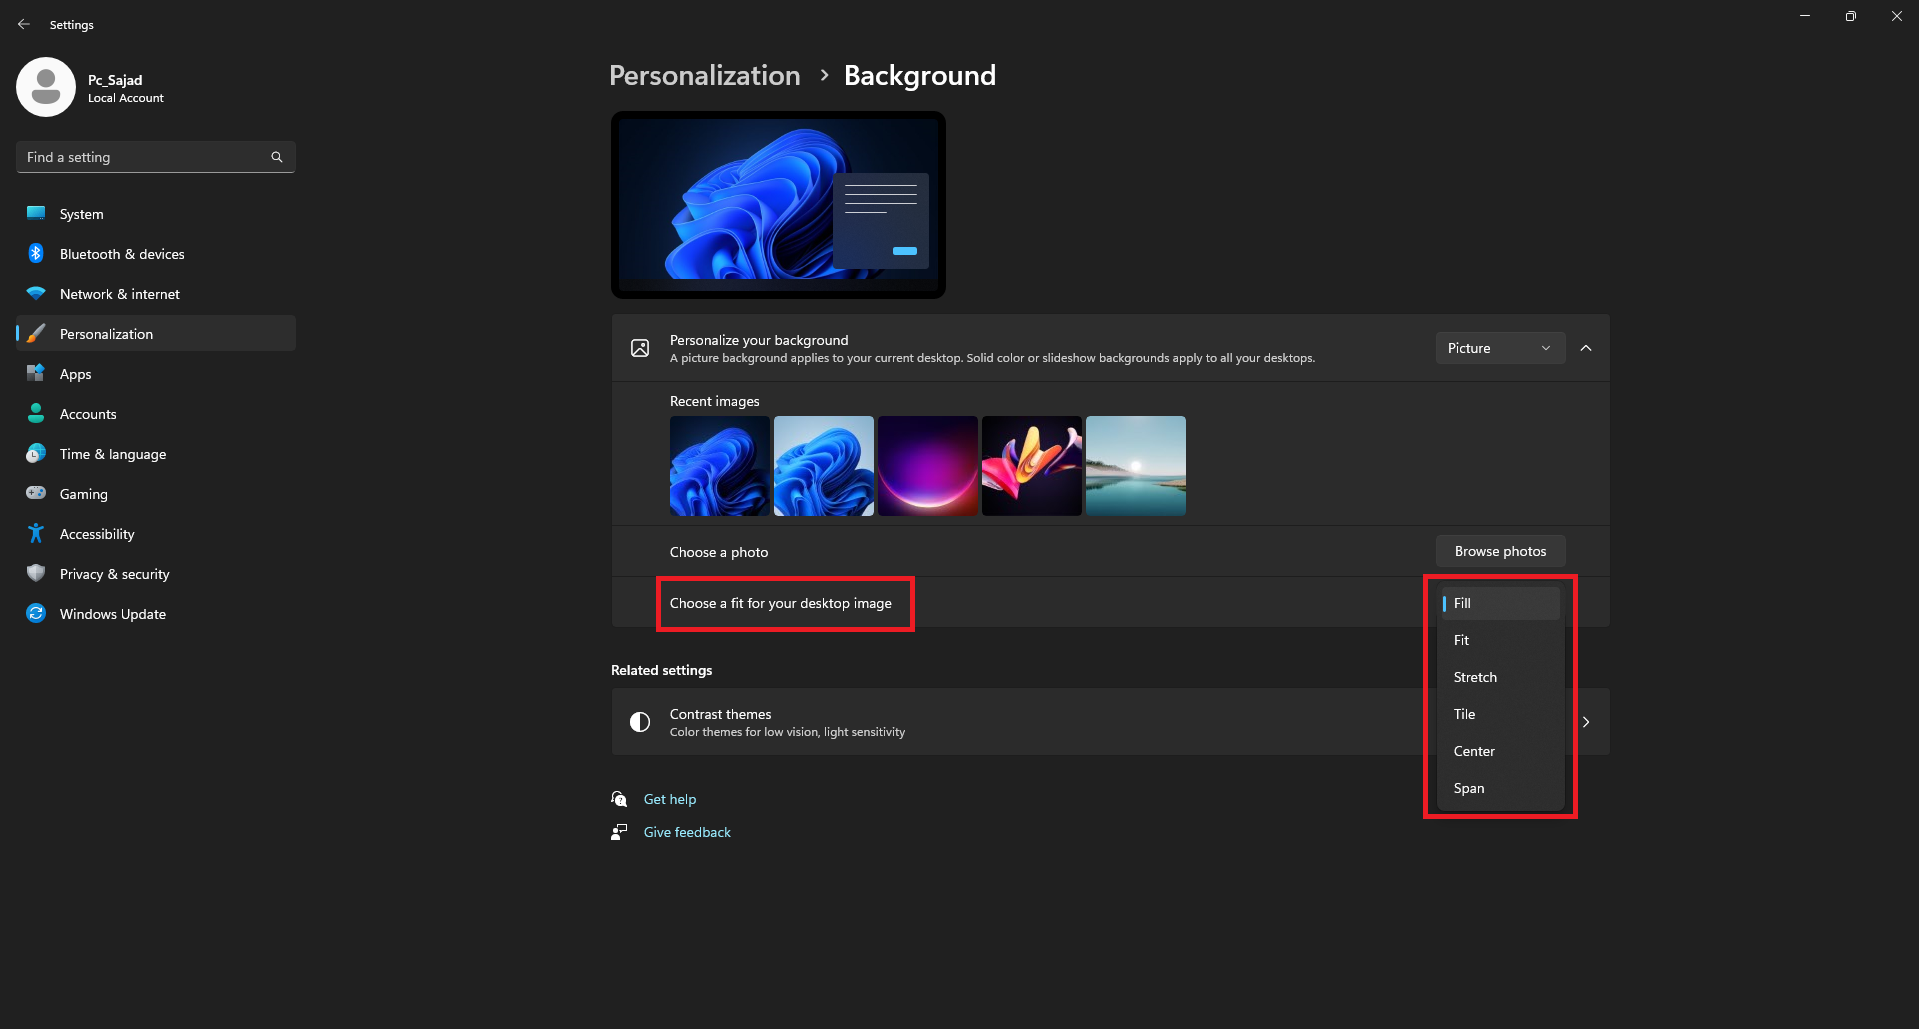
Task: Open Accessibility settings in sidebar
Action: click(x=156, y=533)
